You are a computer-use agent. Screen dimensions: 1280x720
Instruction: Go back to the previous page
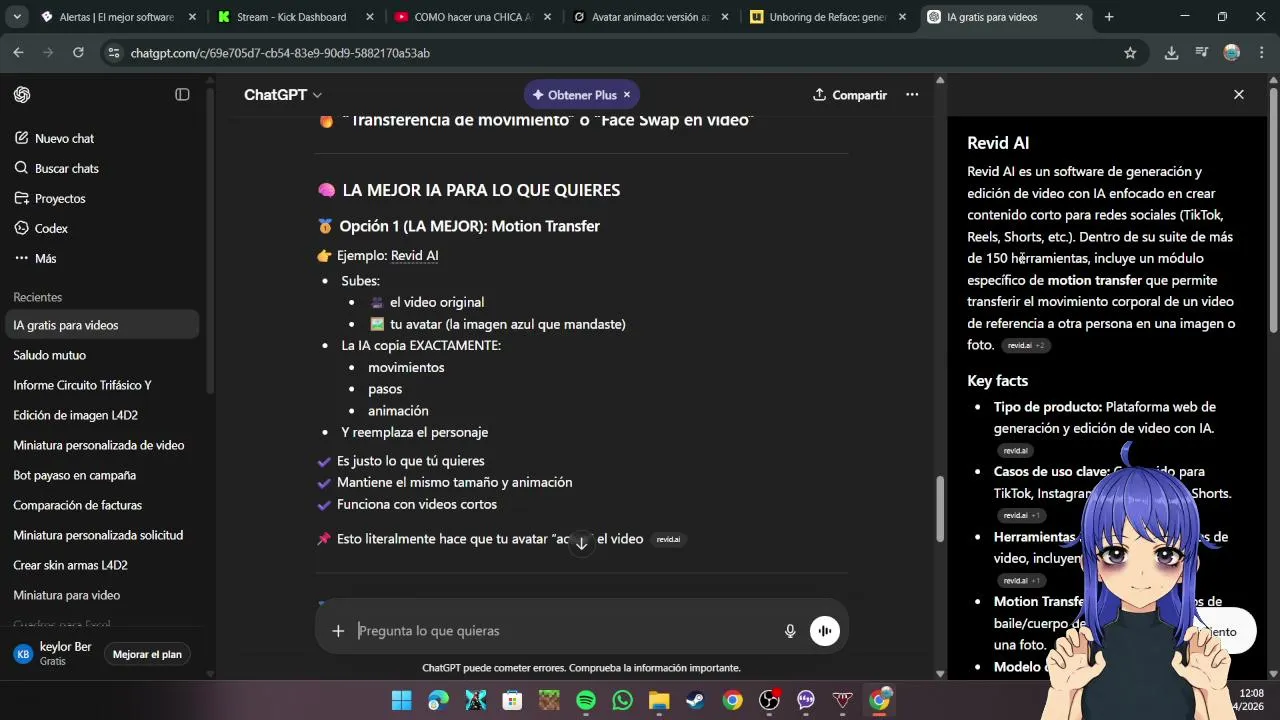pyautogui.click(x=18, y=53)
